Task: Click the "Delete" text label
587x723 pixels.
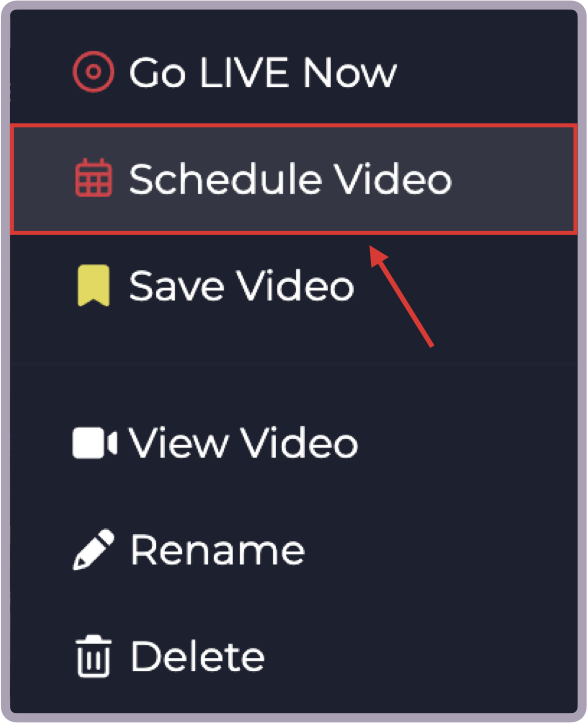Action: coord(198,656)
